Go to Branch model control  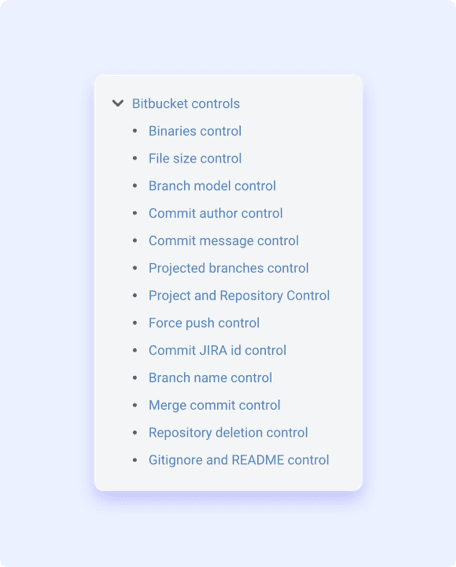click(x=212, y=186)
